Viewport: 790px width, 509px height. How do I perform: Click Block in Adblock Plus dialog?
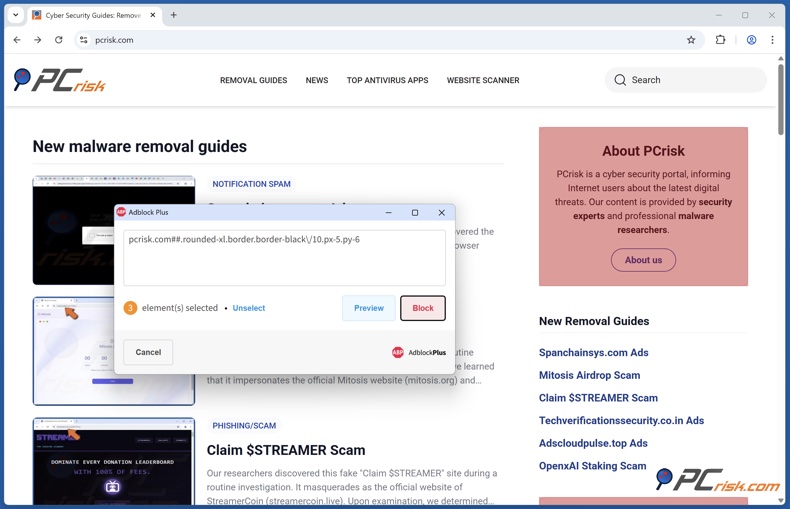click(x=423, y=308)
